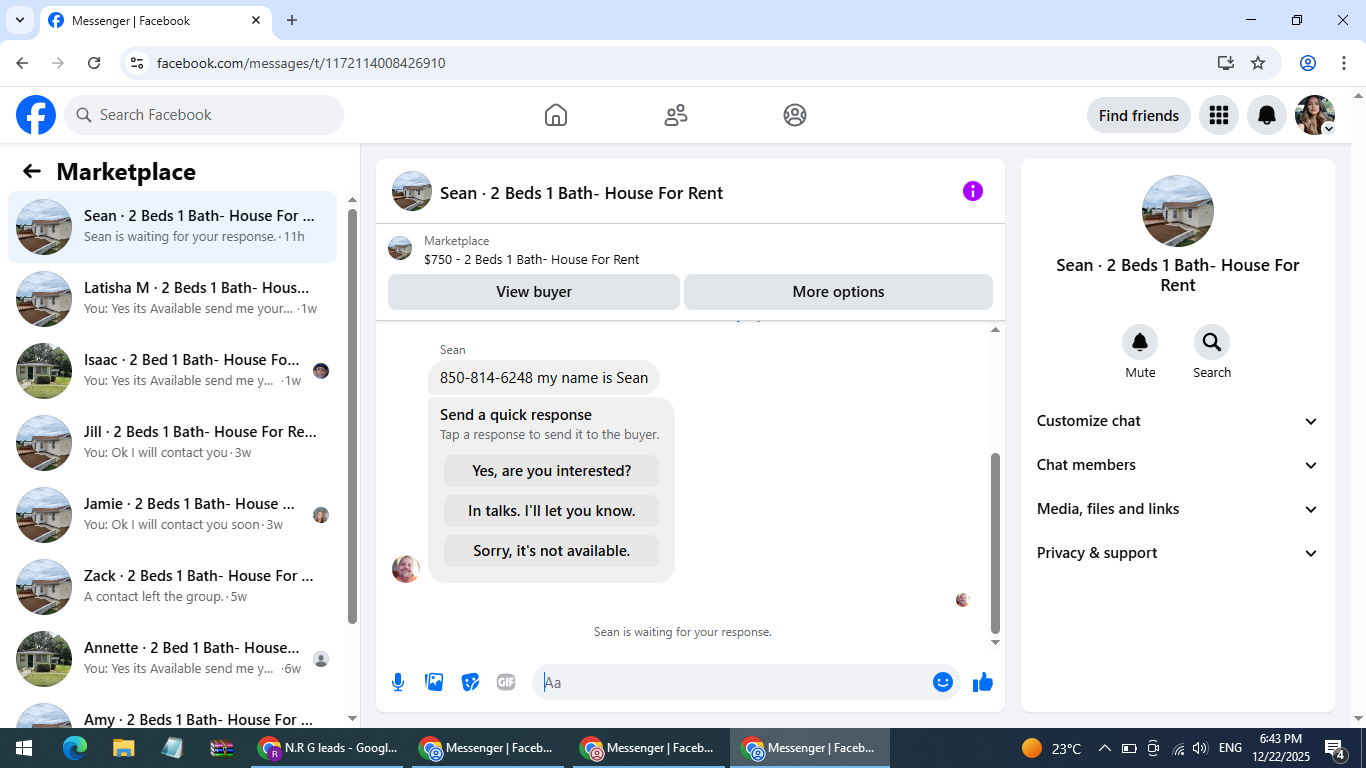Choose a GIF

506,682
